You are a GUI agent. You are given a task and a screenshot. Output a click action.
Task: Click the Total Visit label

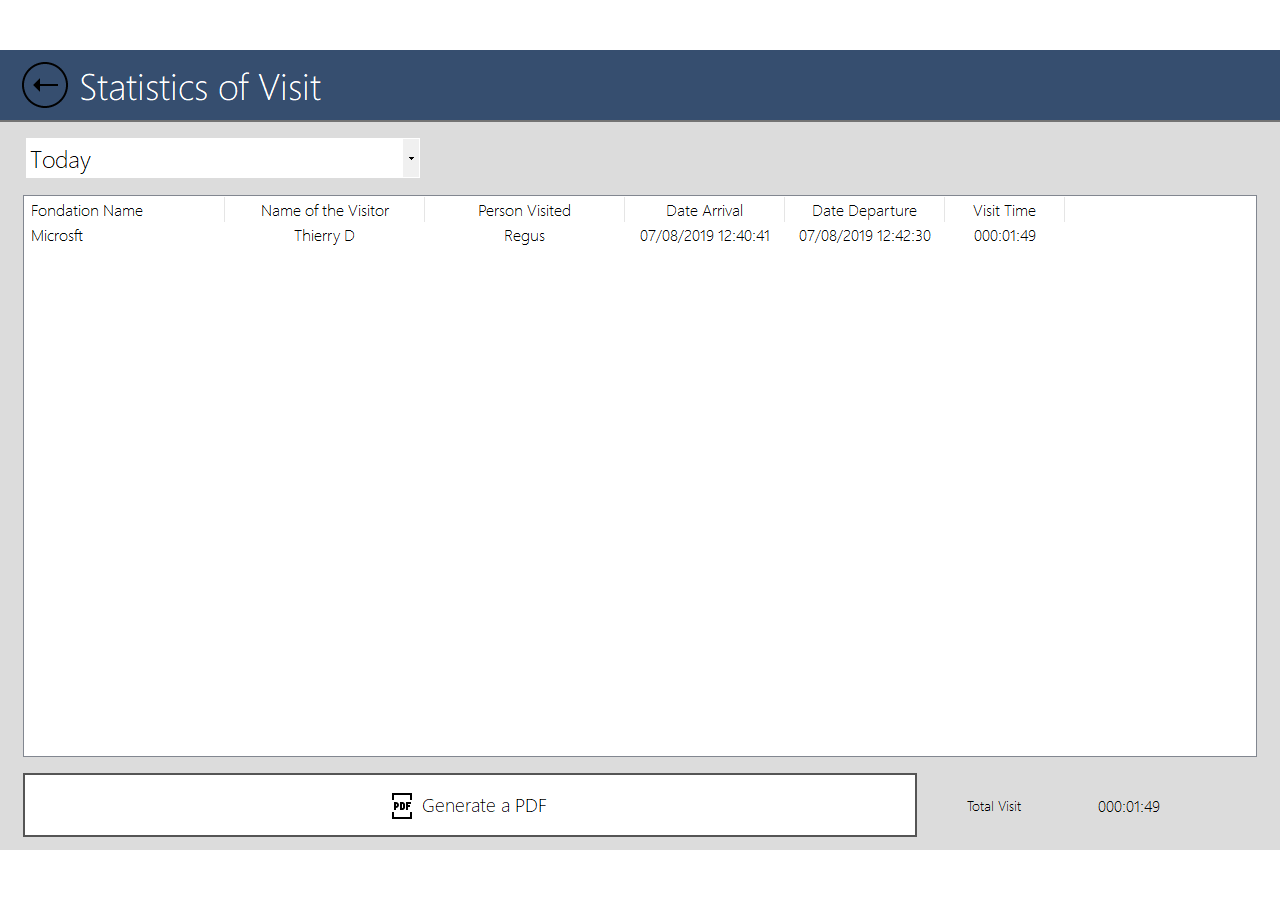pyautogui.click(x=994, y=807)
